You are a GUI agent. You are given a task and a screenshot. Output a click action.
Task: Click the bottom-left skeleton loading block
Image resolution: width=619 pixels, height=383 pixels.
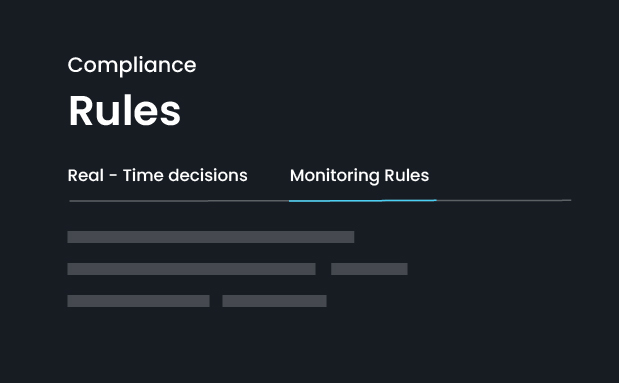[139, 301]
